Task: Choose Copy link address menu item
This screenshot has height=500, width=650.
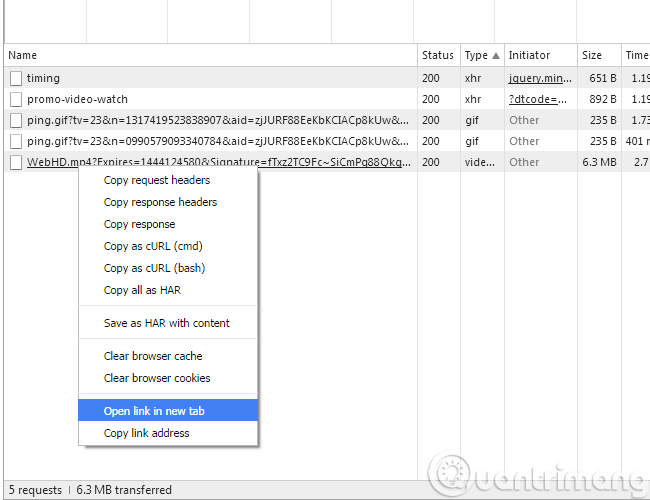Action: [x=146, y=433]
